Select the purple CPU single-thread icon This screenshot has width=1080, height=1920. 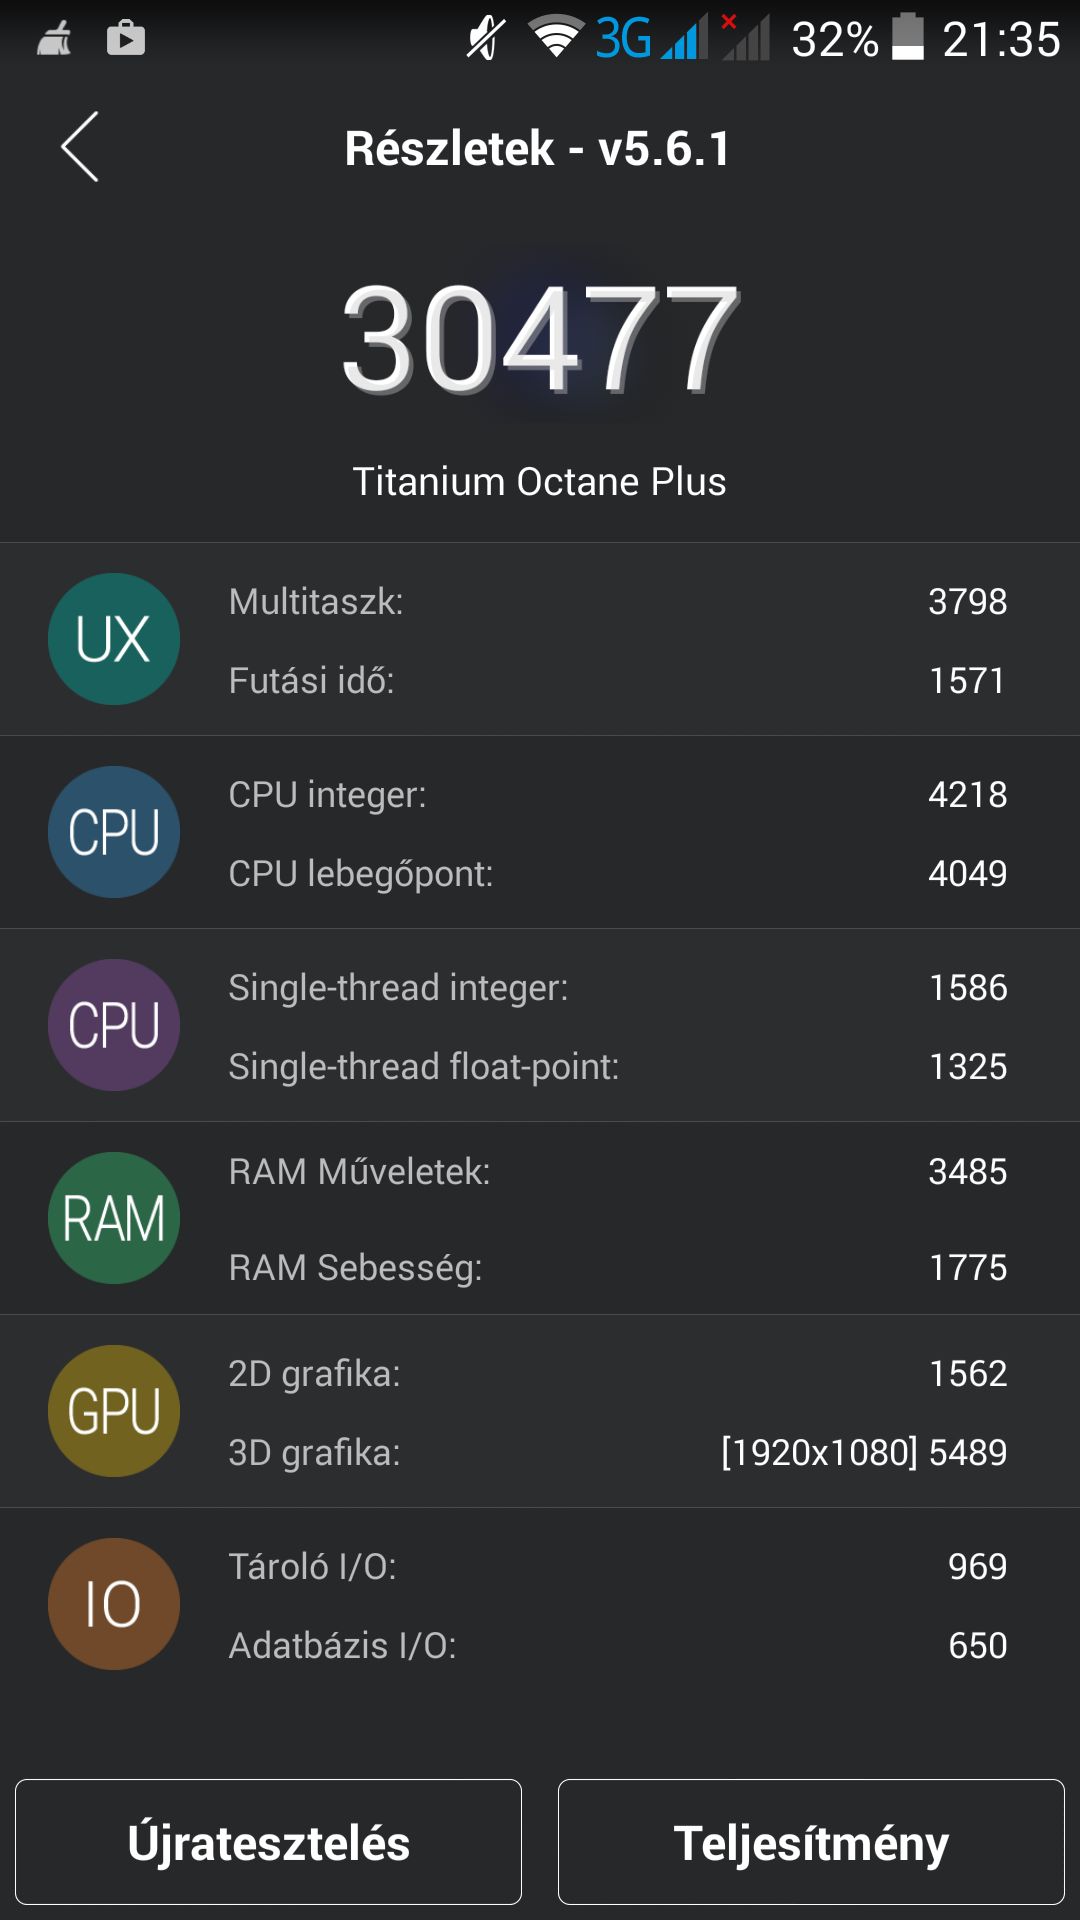click(114, 1025)
